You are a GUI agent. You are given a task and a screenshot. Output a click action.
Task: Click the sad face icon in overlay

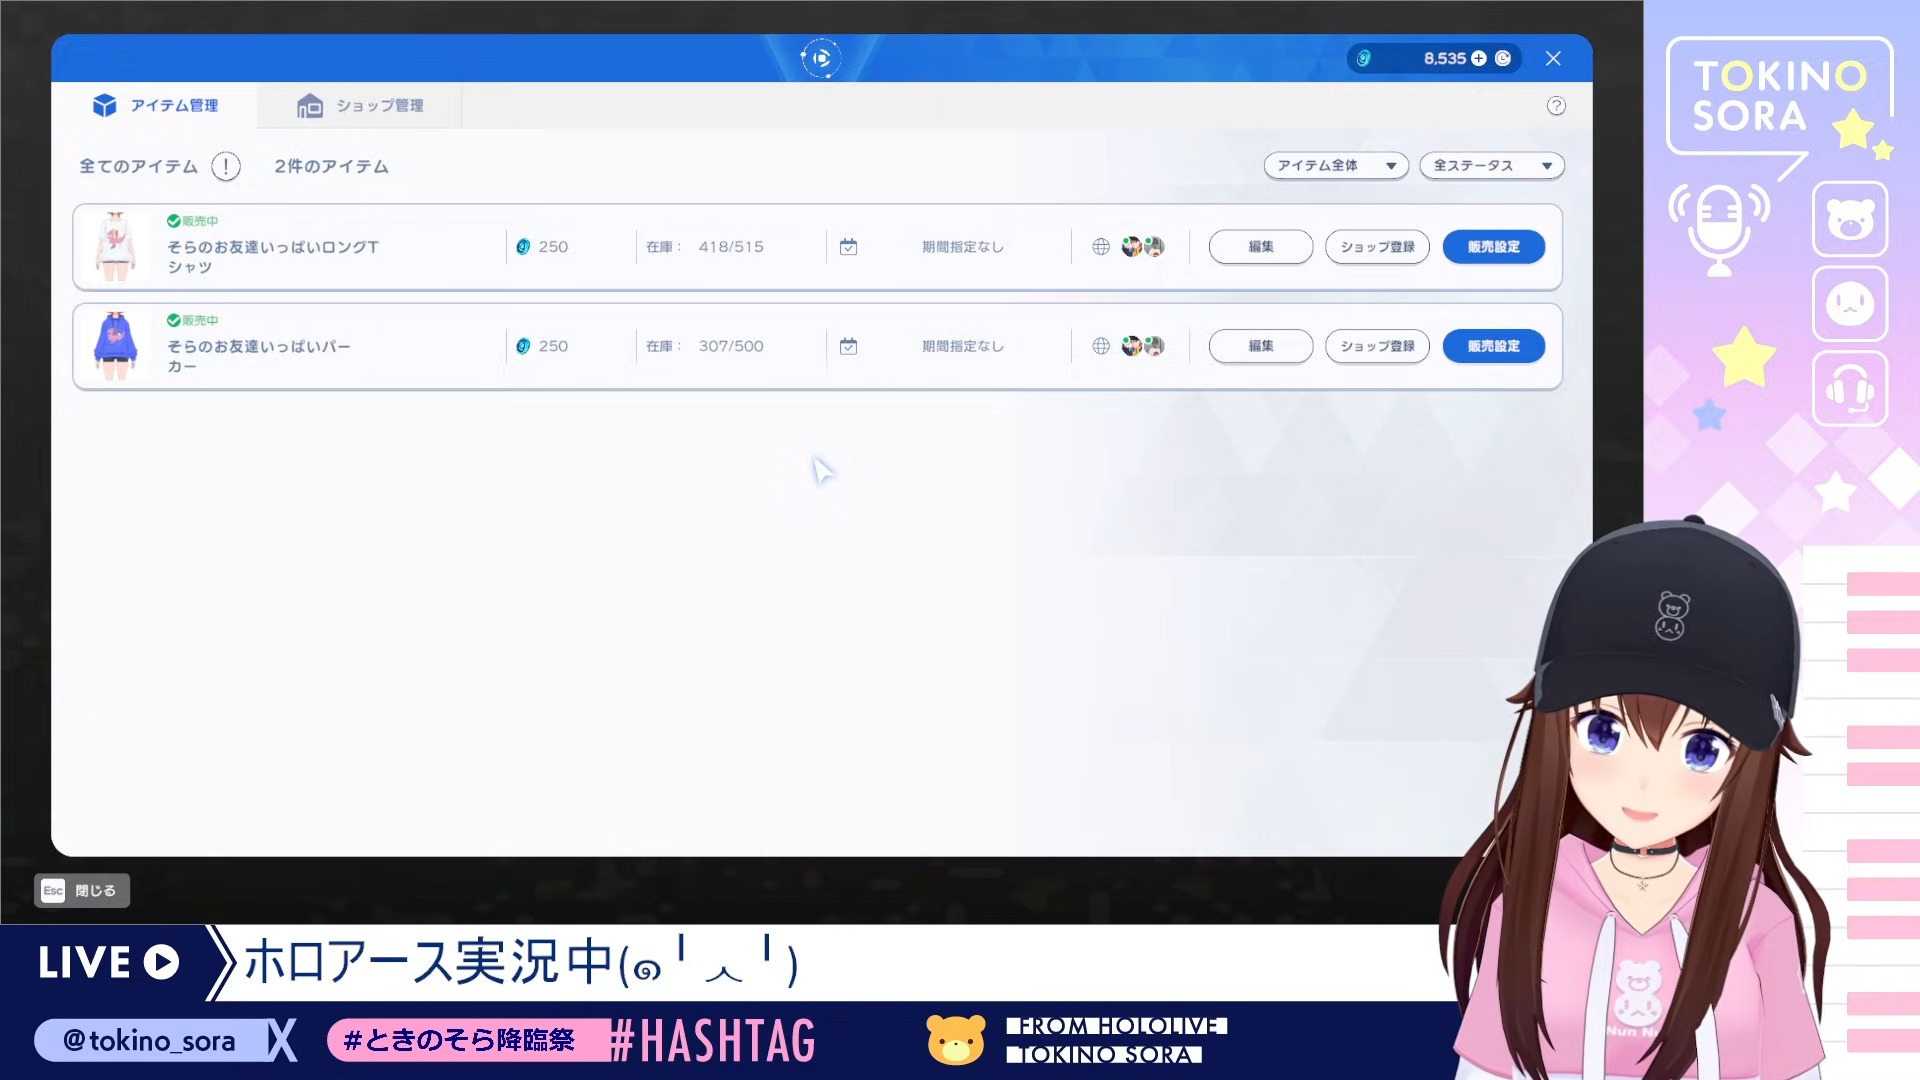pyautogui.click(x=1850, y=304)
